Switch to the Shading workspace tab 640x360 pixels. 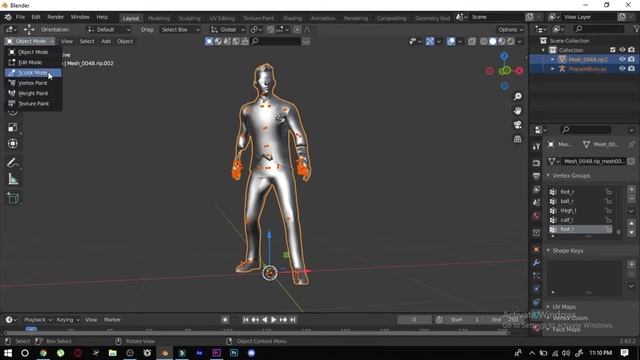pyautogui.click(x=292, y=18)
